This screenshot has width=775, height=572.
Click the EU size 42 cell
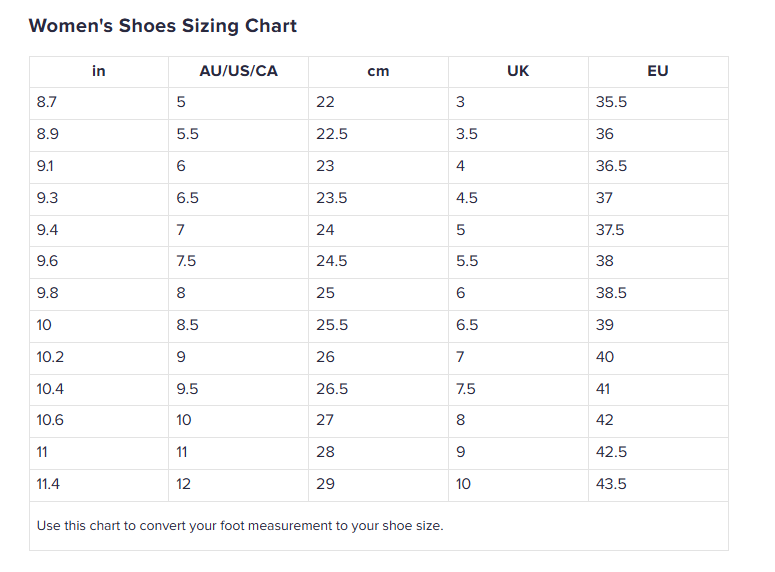click(605, 420)
